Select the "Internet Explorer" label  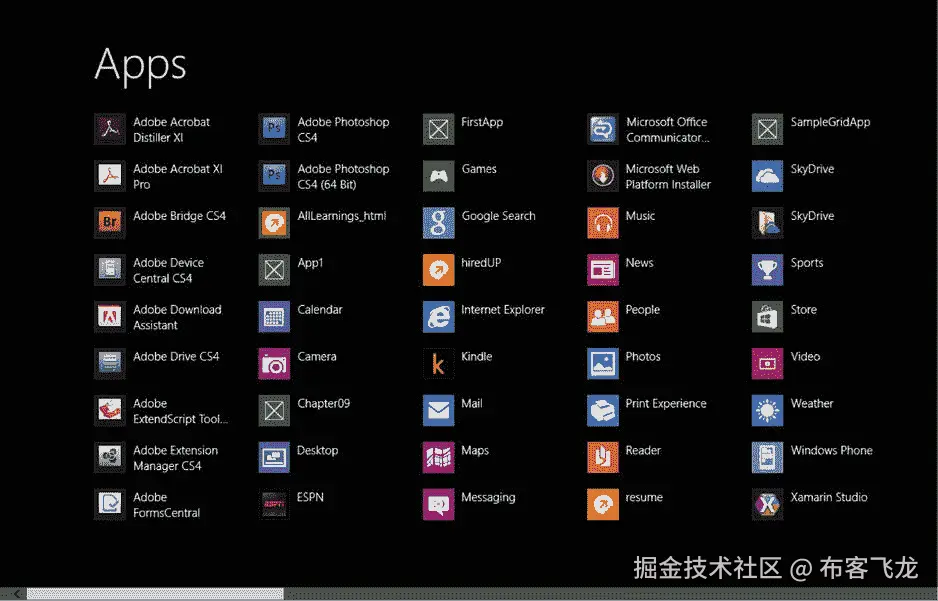pyautogui.click(x=503, y=310)
